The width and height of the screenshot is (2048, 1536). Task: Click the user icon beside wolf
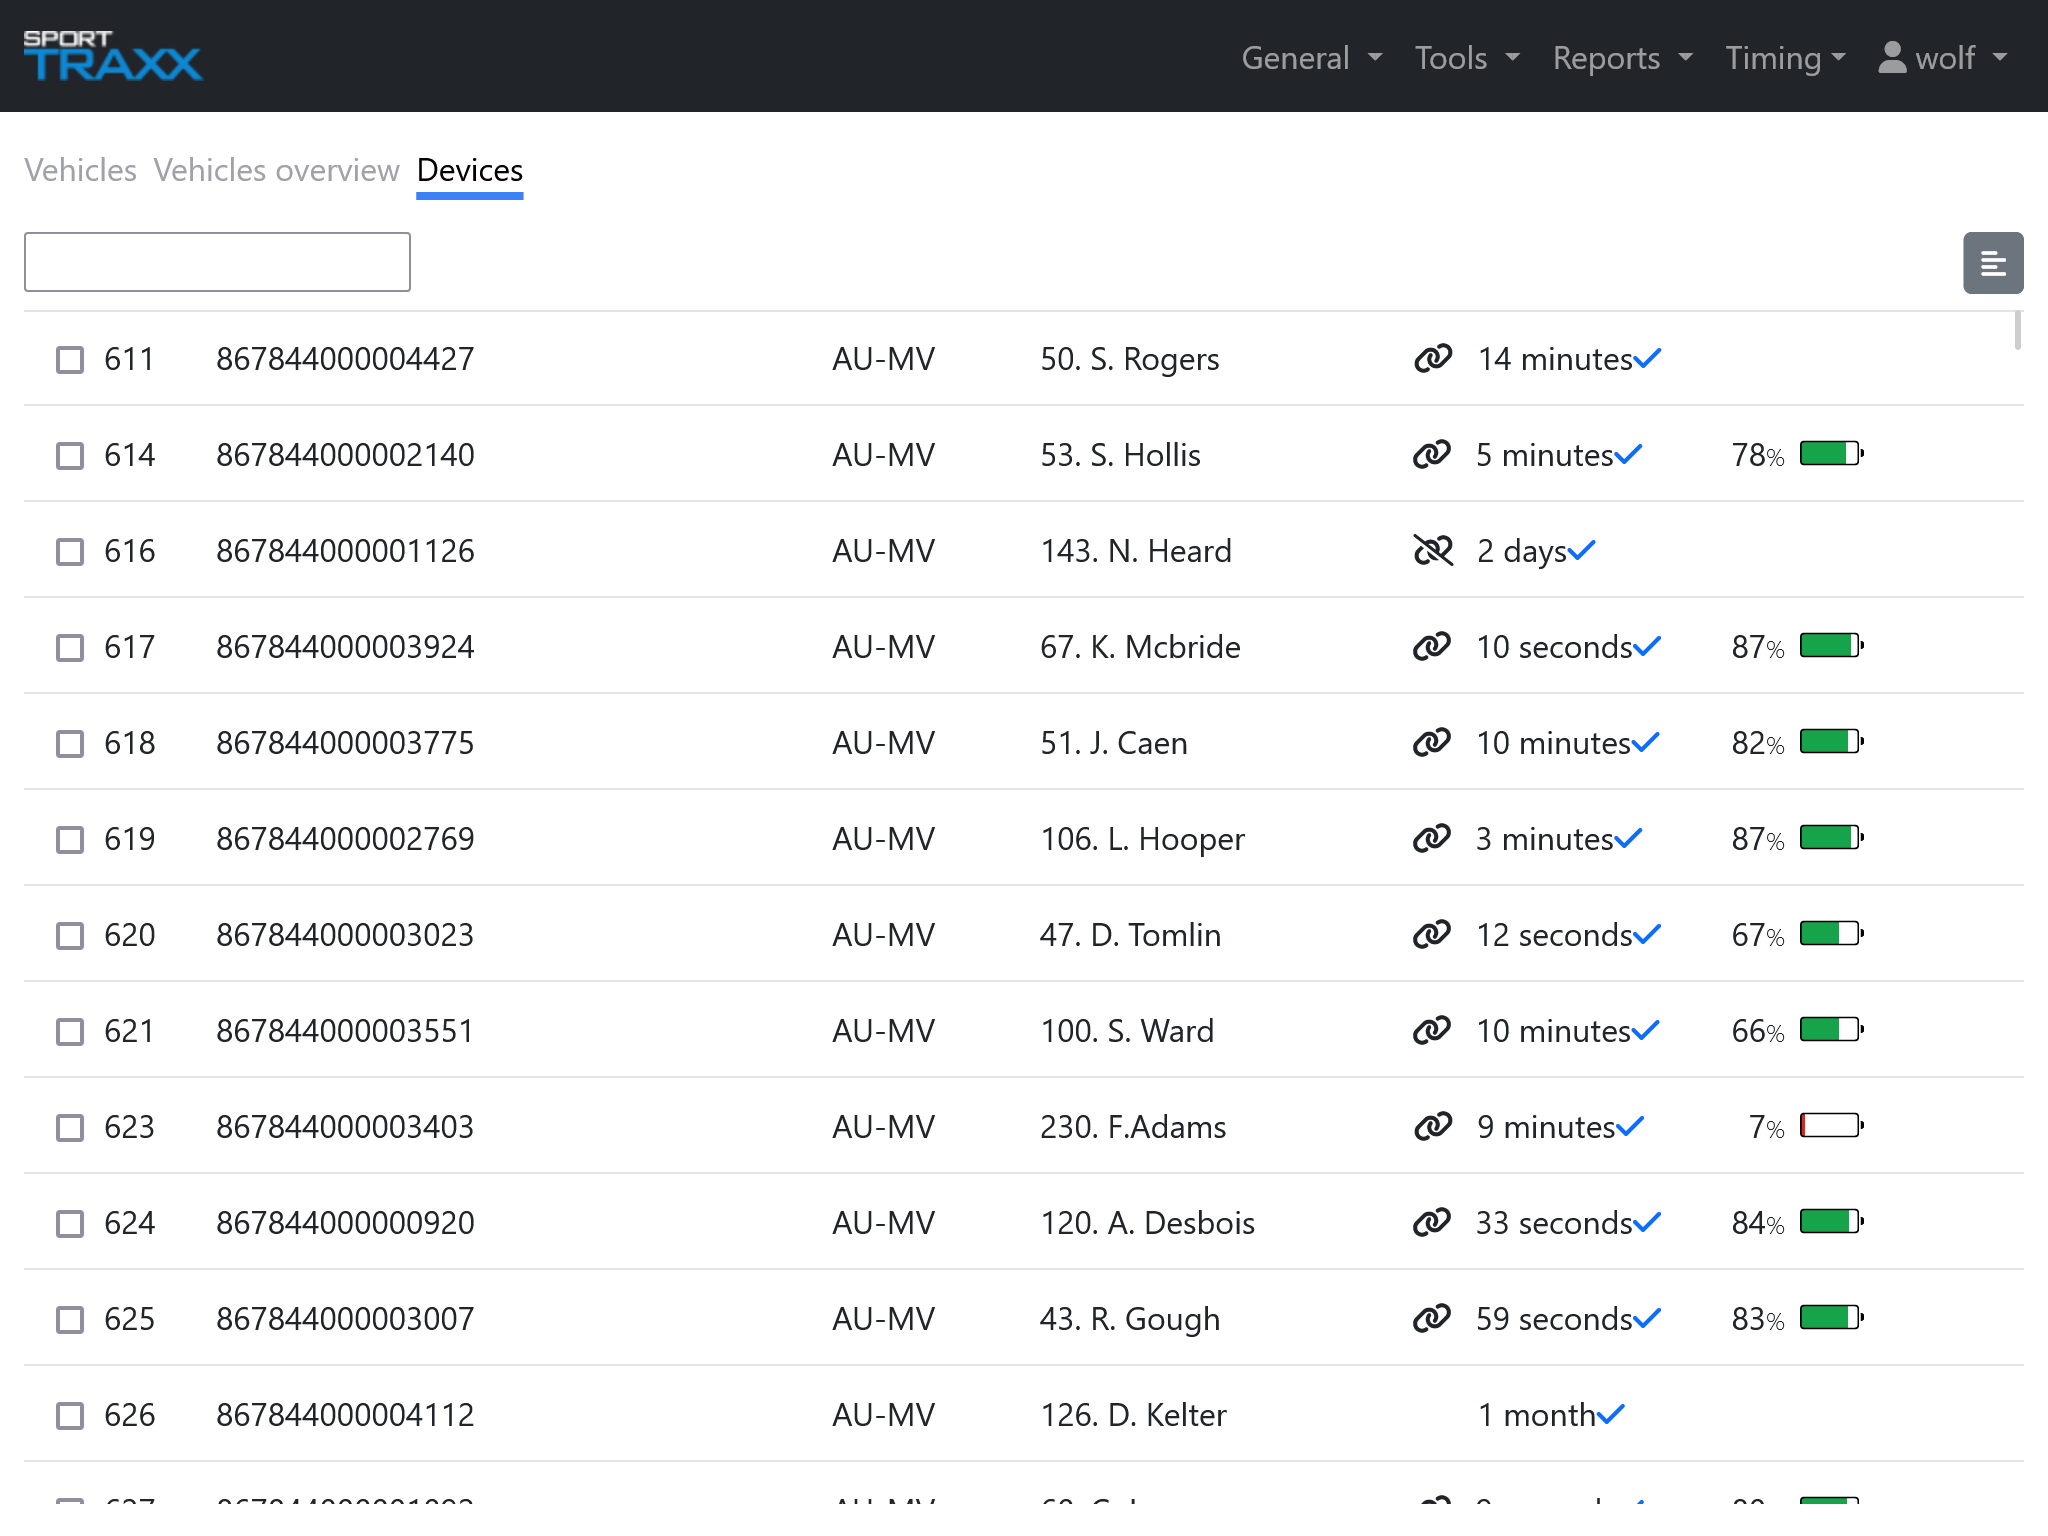click(x=1892, y=58)
